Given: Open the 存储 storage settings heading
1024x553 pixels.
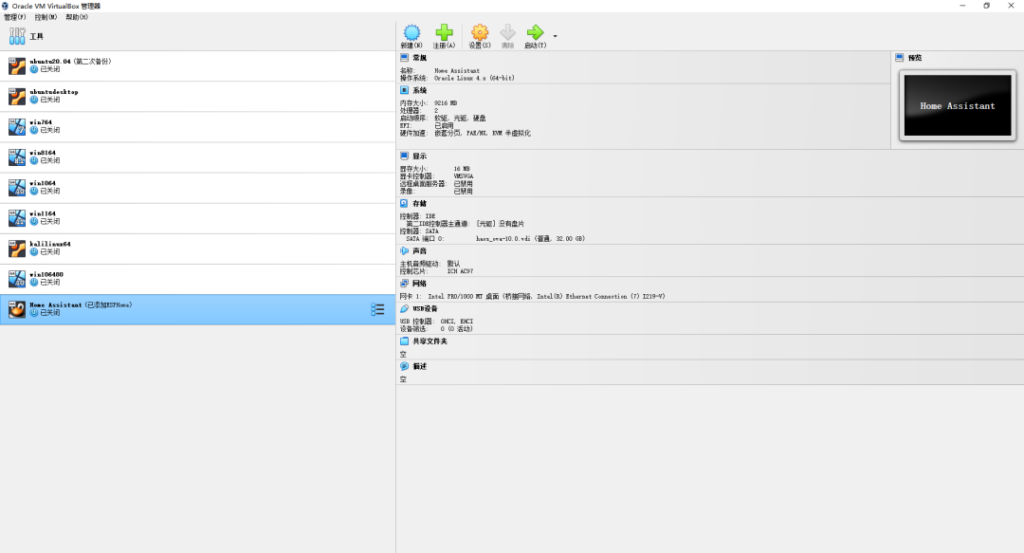Looking at the screenshot, I should click(419, 204).
